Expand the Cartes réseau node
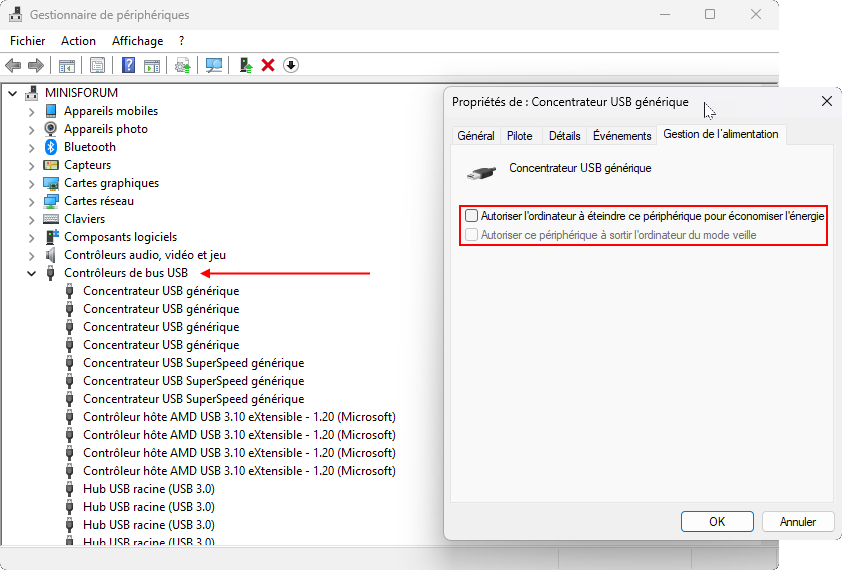This screenshot has height=570, width=842. point(32,201)
